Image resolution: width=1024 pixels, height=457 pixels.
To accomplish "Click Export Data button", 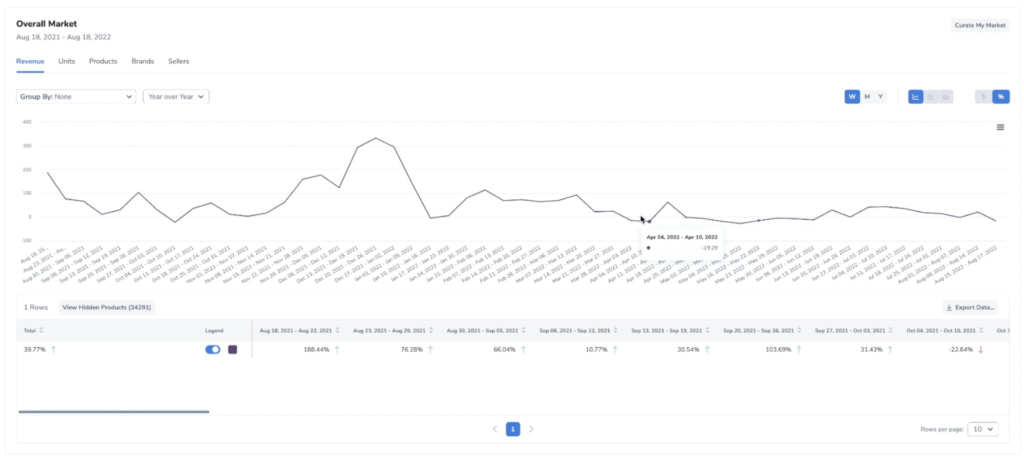I will pos(970,308).
